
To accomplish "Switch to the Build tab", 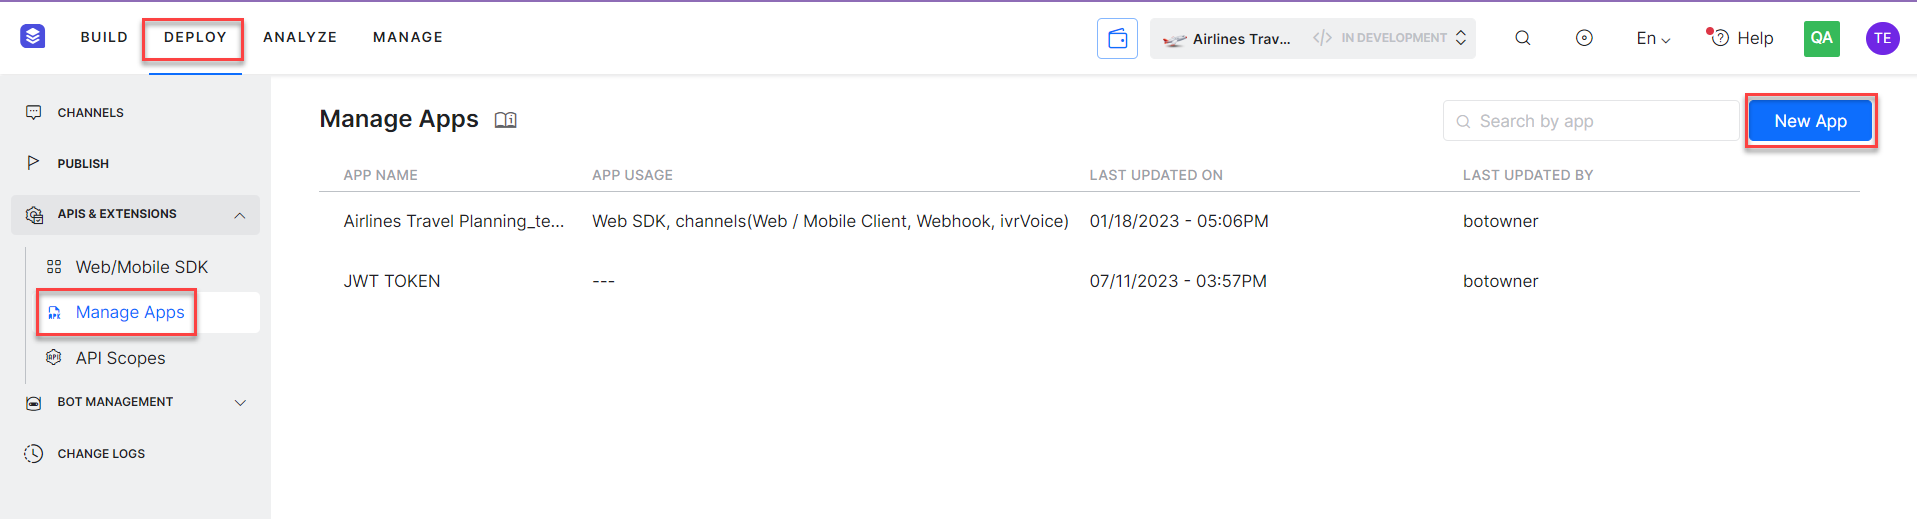I will 104,37.
